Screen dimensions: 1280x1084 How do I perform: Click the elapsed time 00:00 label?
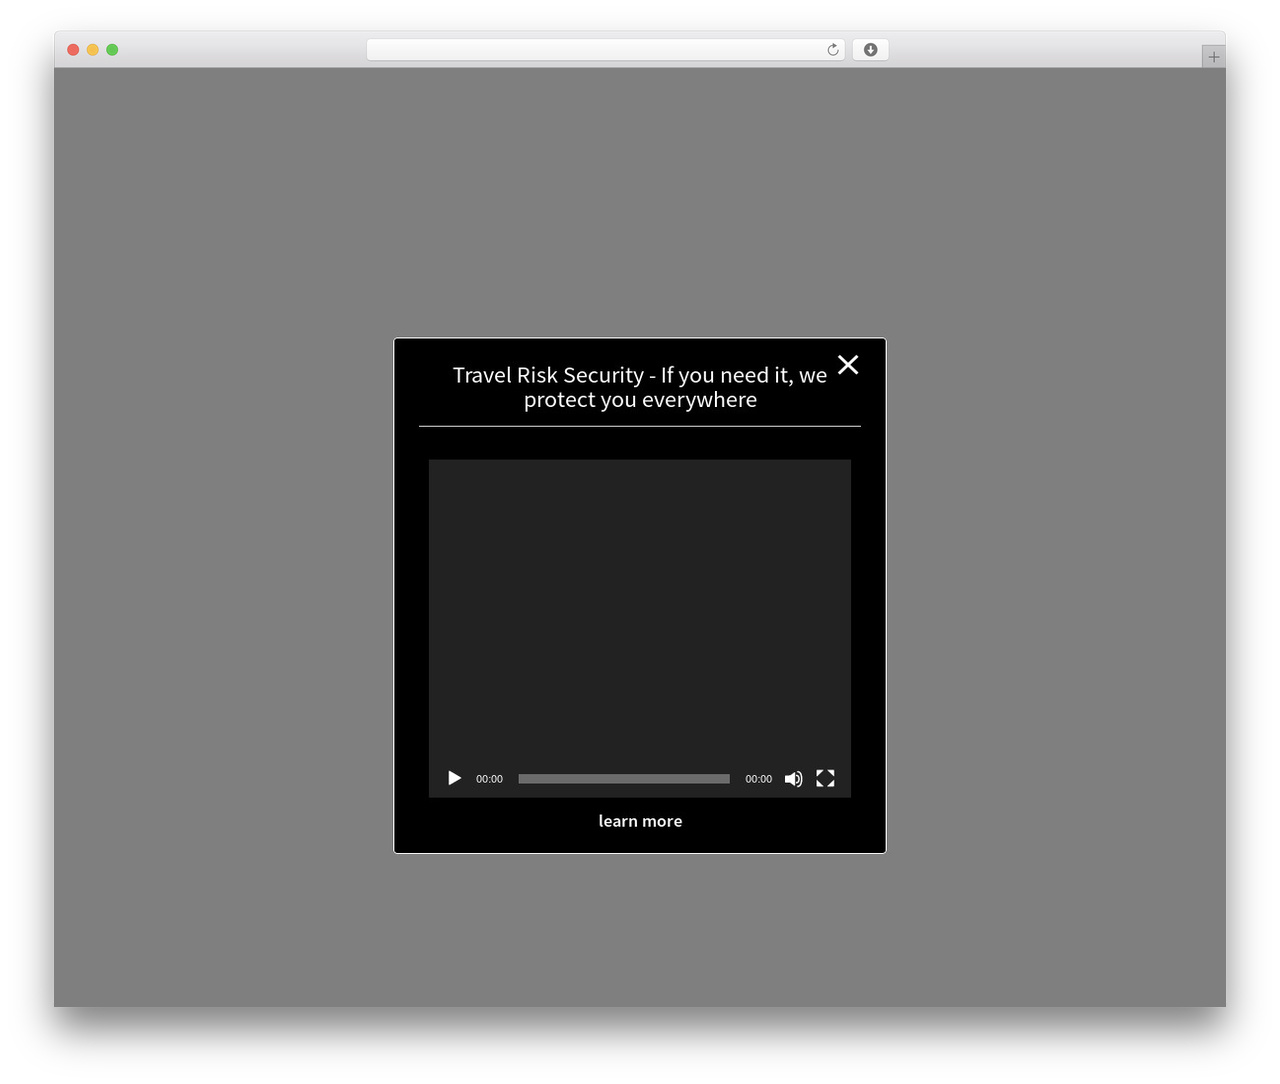[x=489, y=779]
